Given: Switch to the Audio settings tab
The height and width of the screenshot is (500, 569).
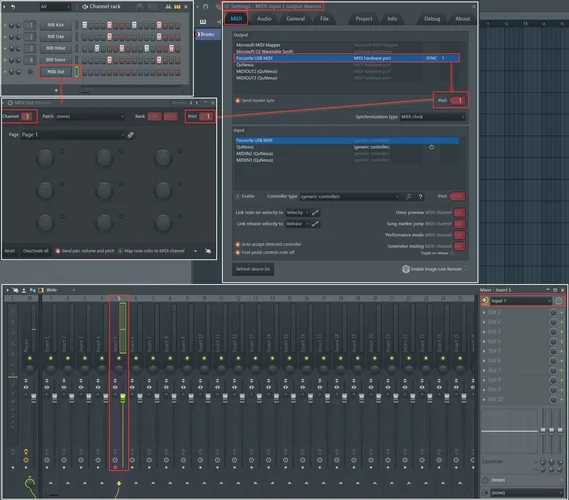Looking at the screenshot, I should pos(264,19).
